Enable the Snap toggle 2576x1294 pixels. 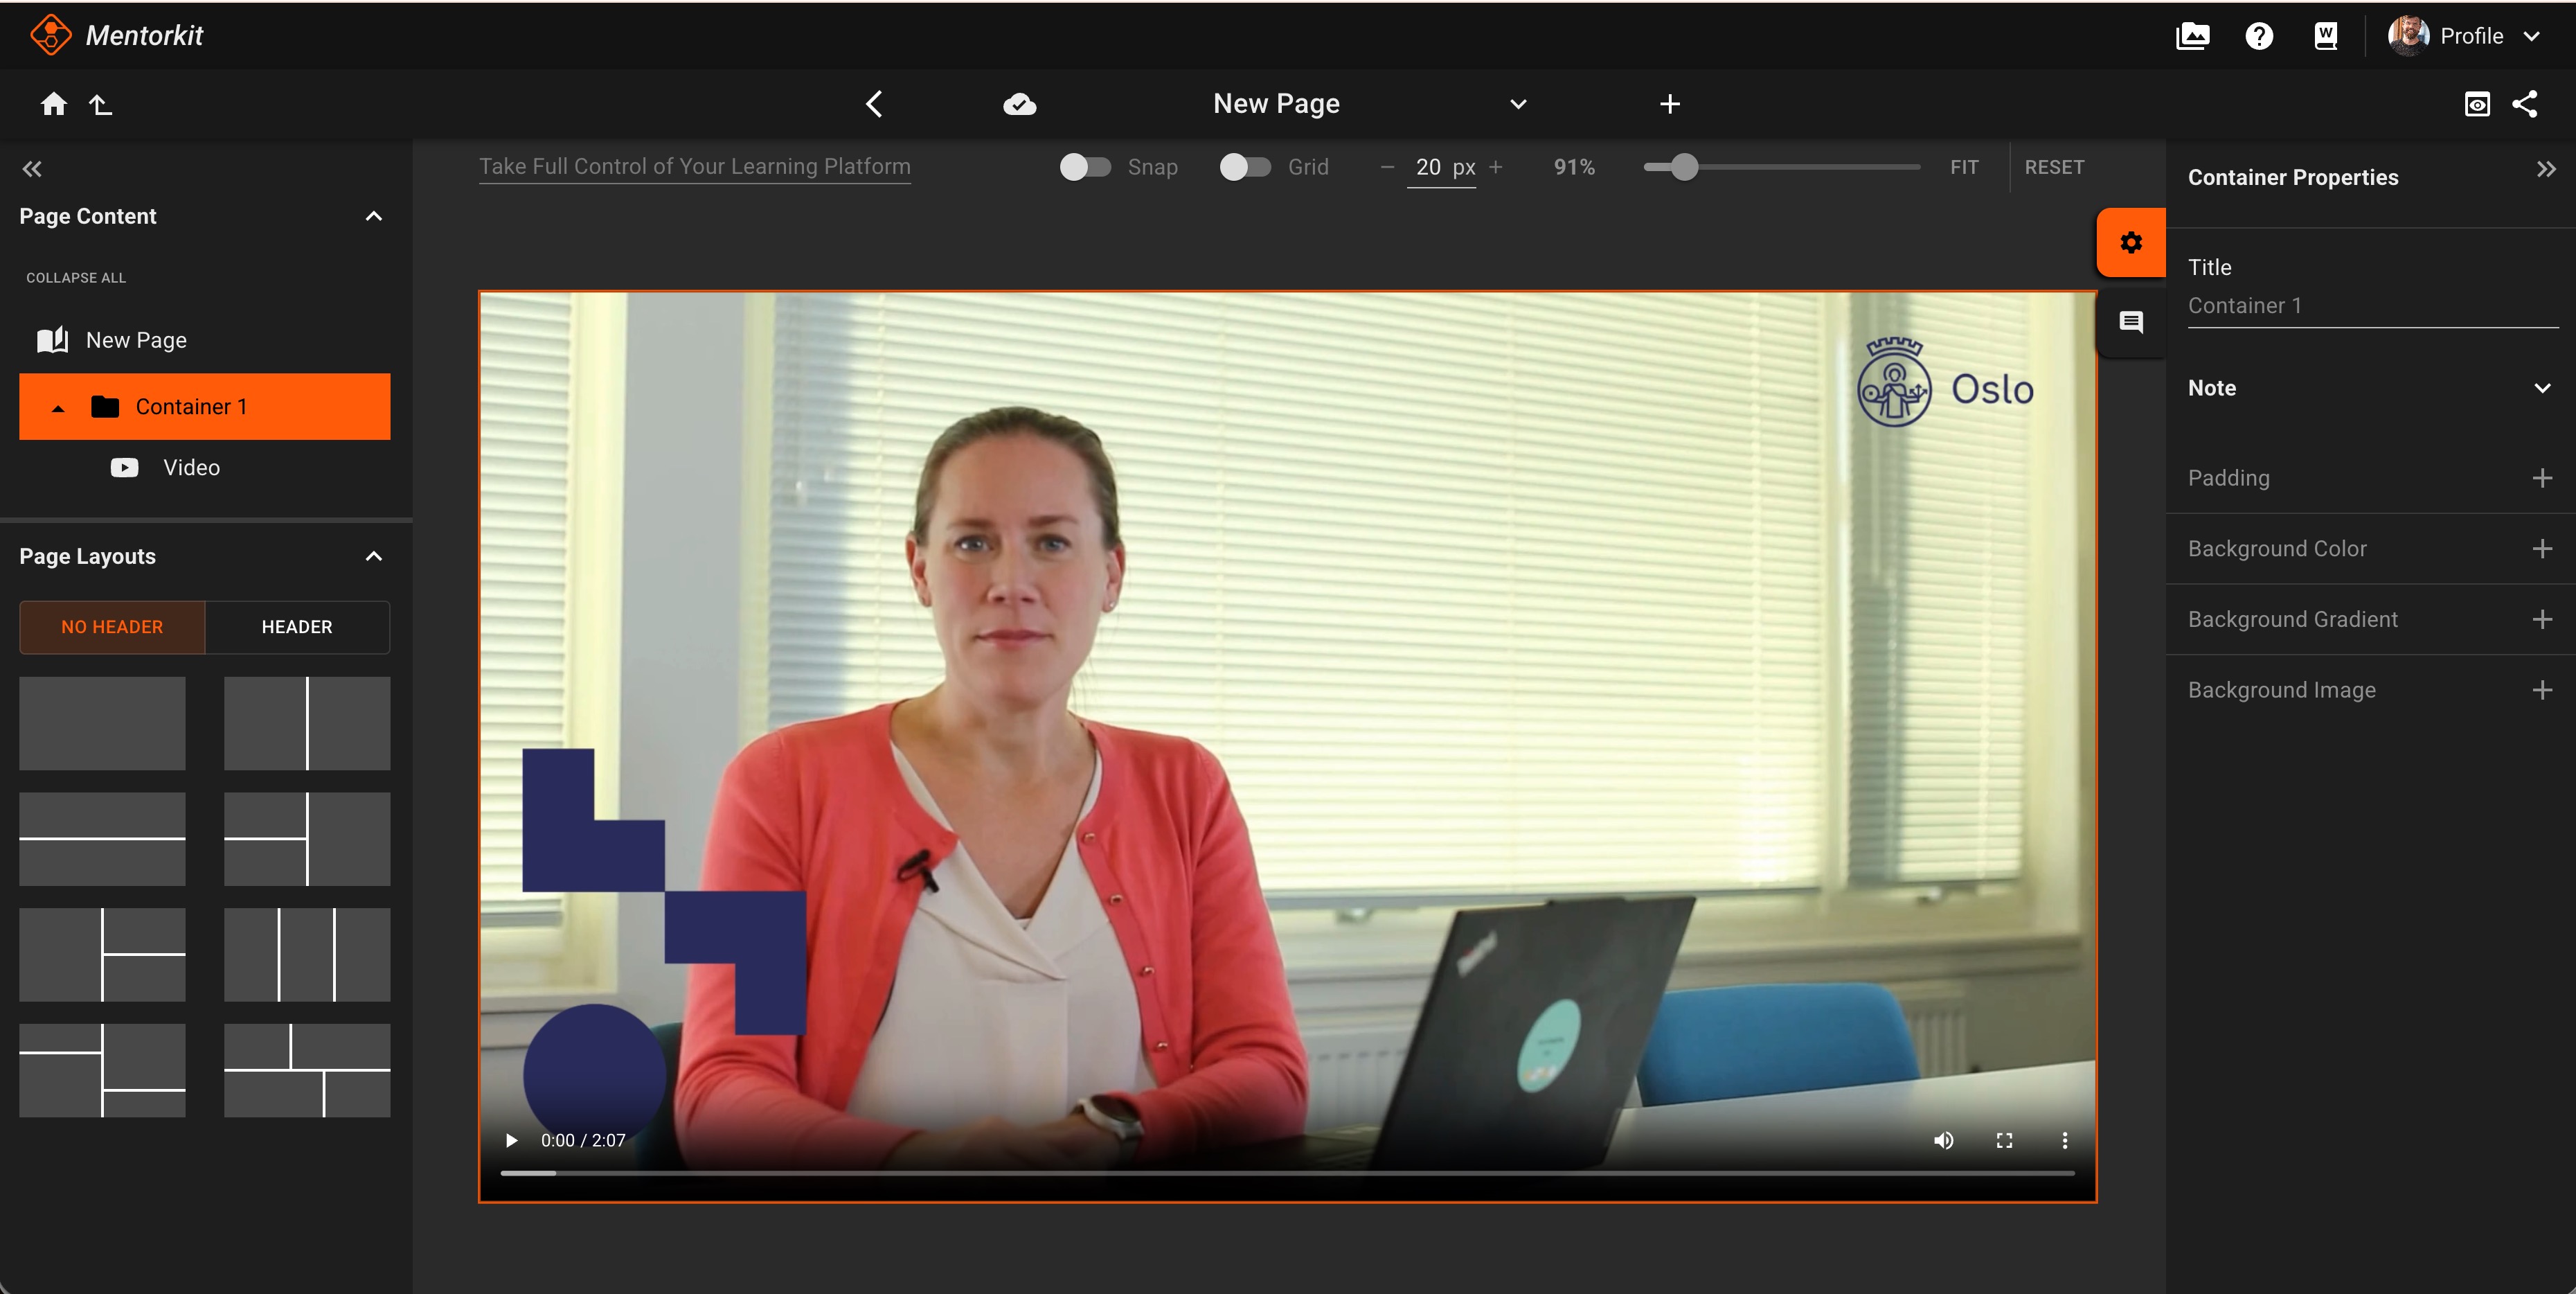(x=1085, y=167)
